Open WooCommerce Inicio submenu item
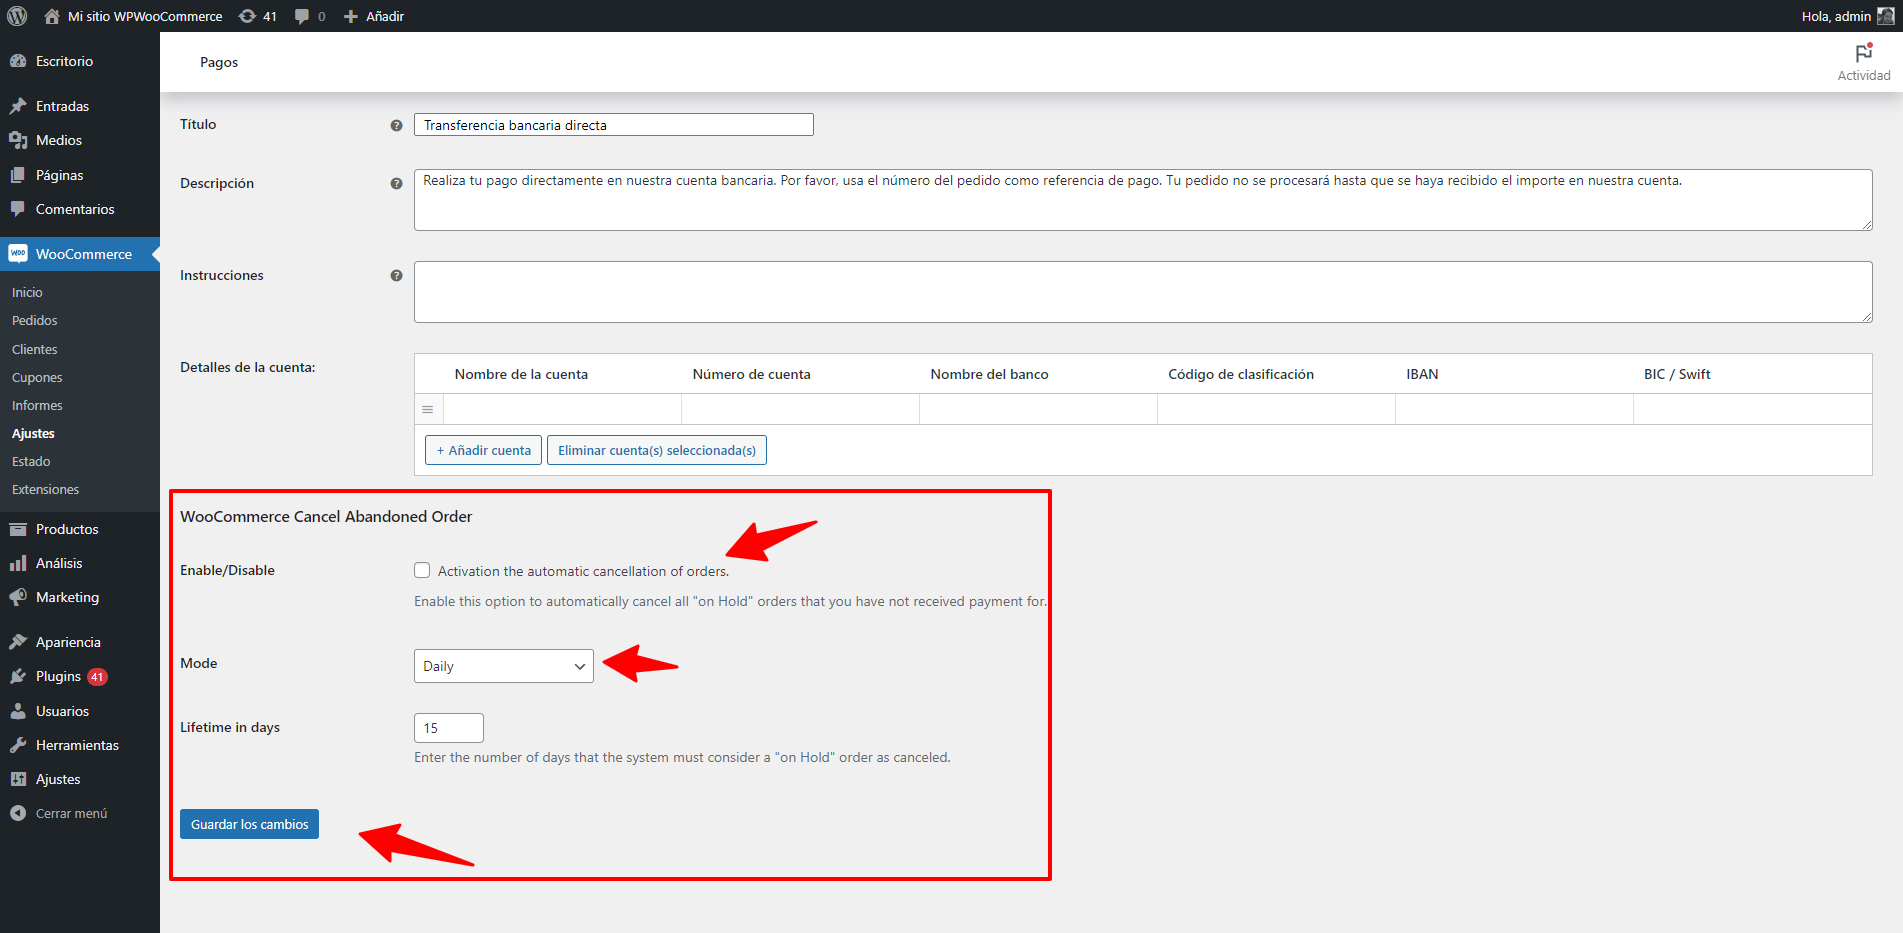The width and height of the screenshot is (1903, 933). coord(27,292)
